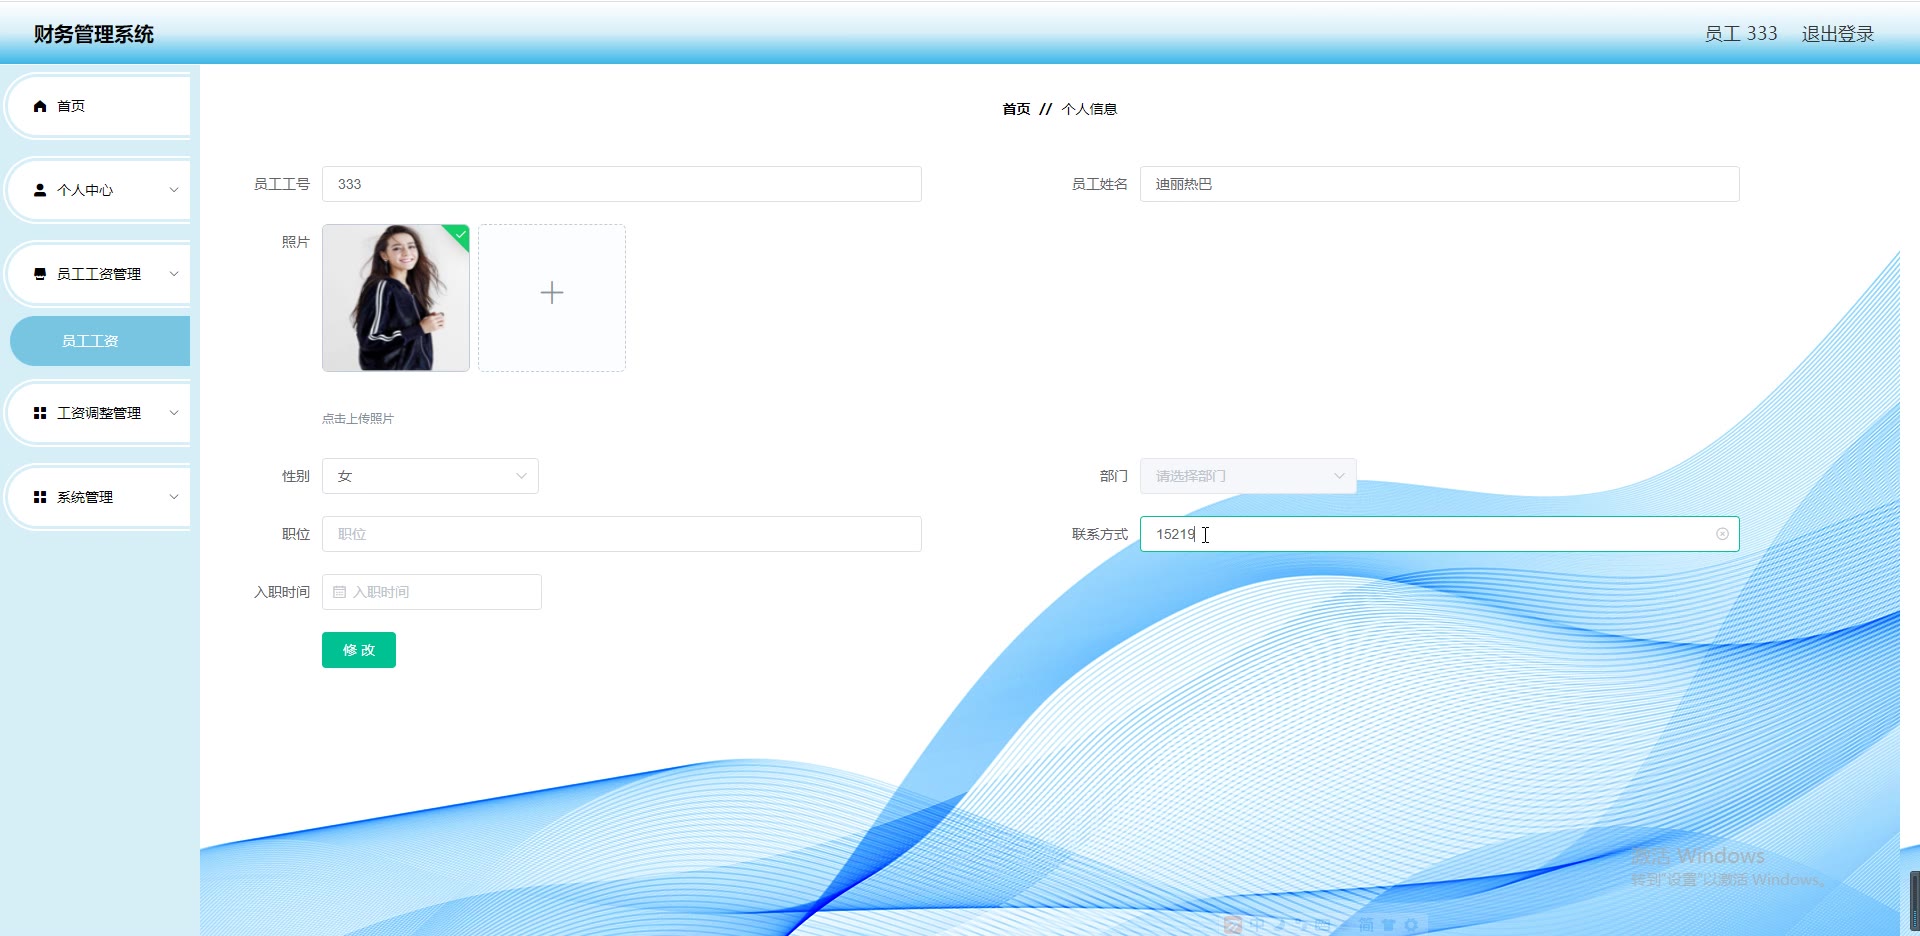This screenshot has height=936, width=1920.
Task: Click the person icon beside 个人中心
Action: click(40, 190)
